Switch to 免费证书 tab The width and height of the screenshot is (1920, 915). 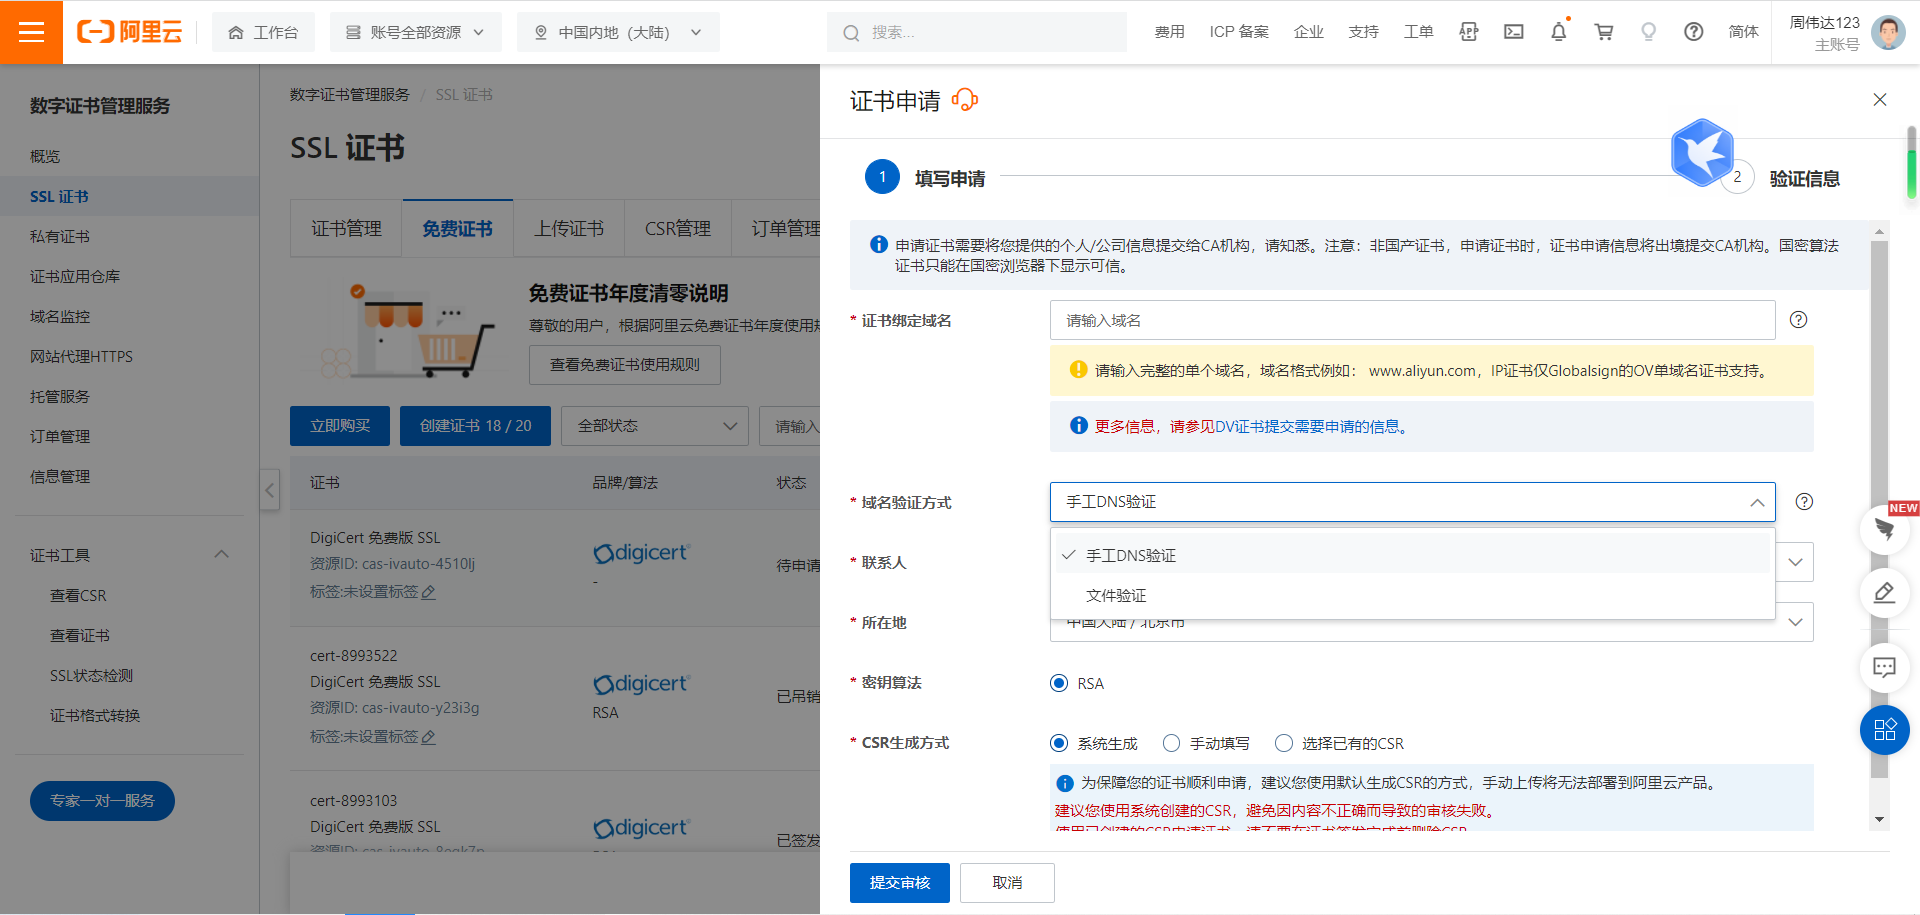tap(457, 229)
